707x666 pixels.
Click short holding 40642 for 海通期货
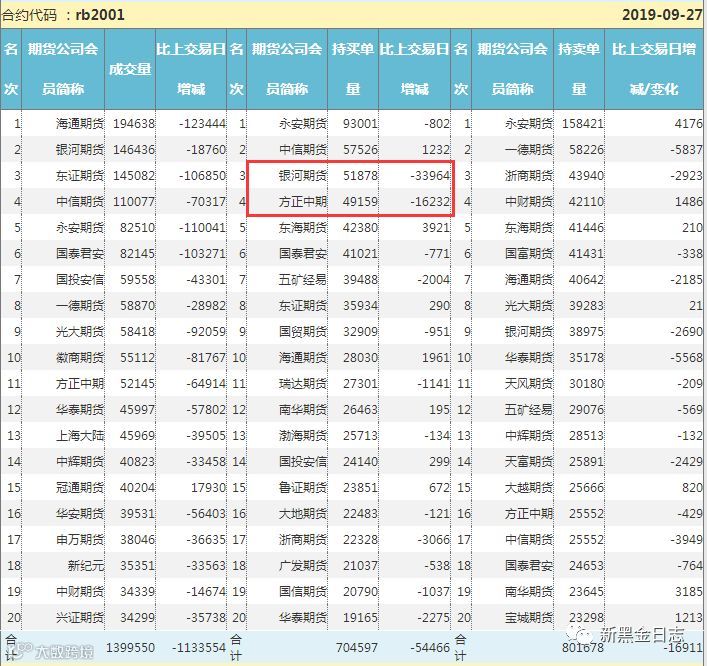(x=586, y=280)
